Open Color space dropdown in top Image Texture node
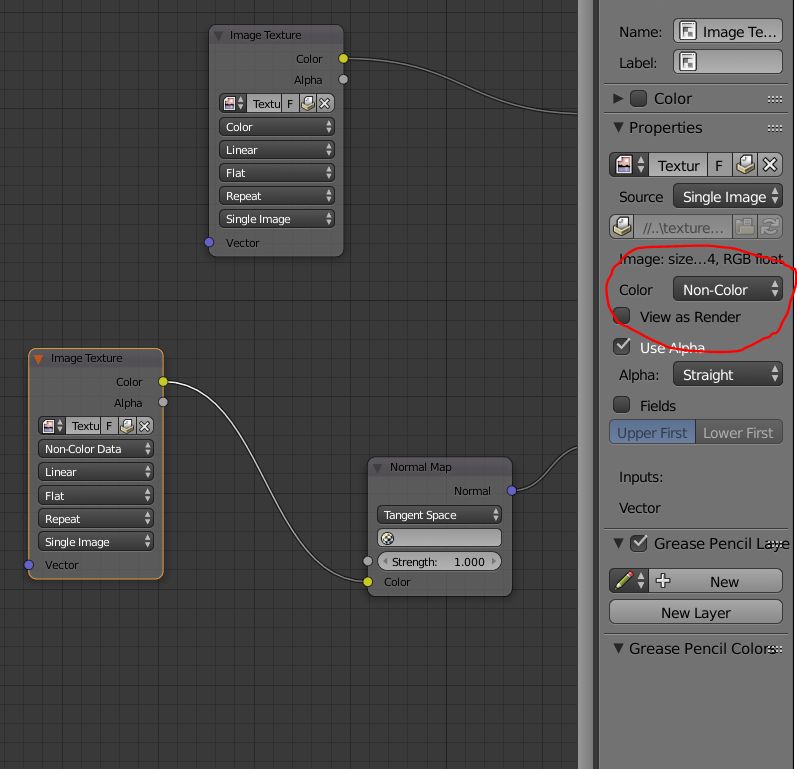 (x=277, y=127)
